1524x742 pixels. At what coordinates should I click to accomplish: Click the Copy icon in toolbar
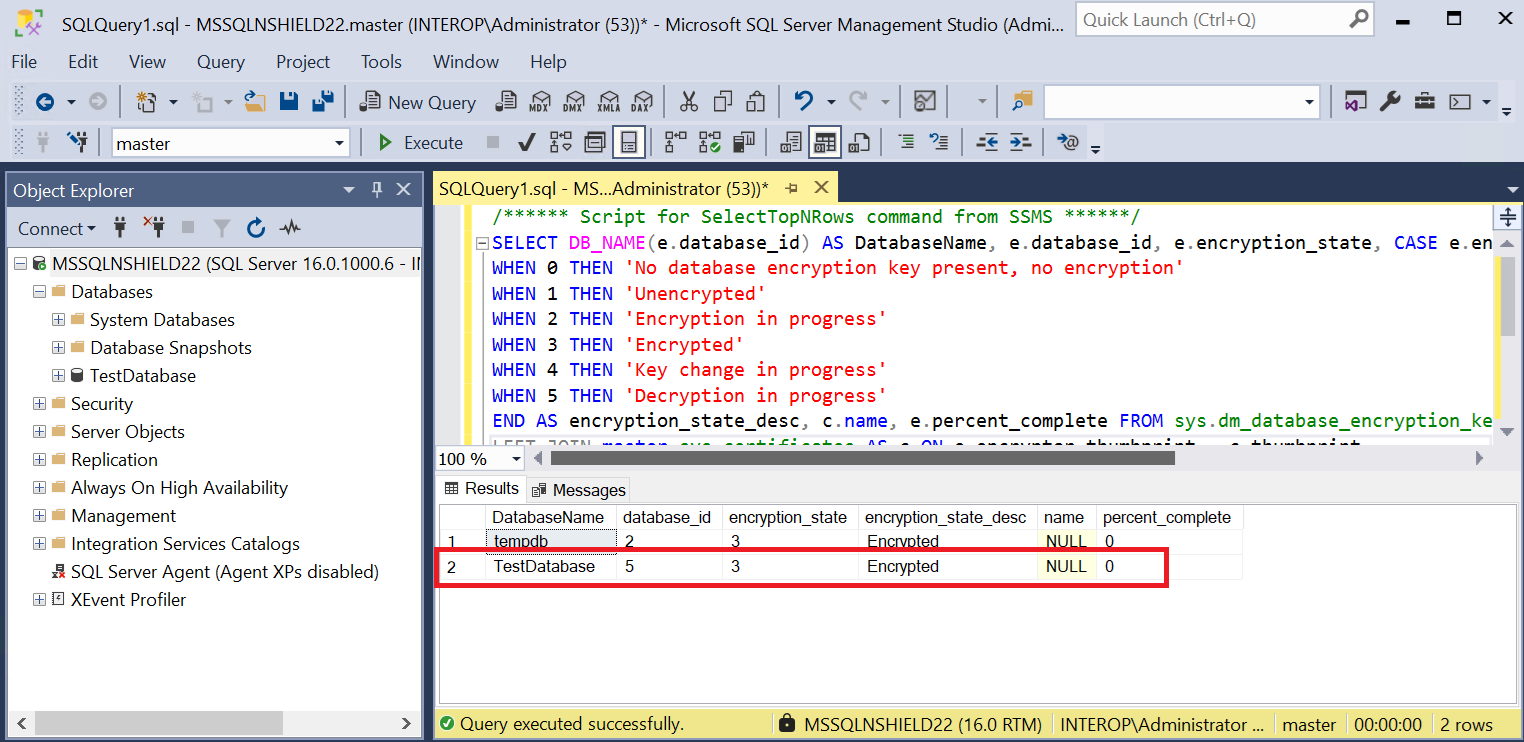pos(722,101)
